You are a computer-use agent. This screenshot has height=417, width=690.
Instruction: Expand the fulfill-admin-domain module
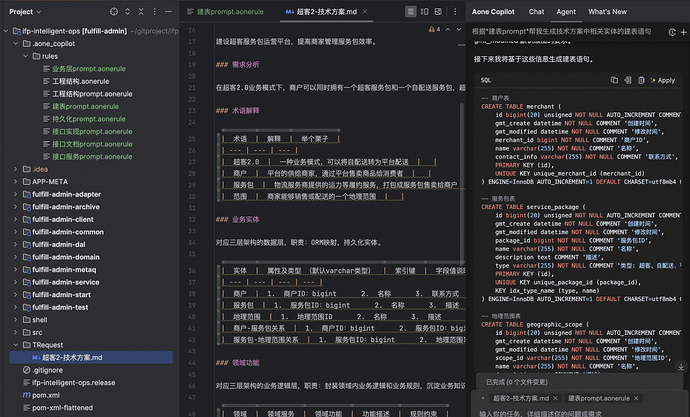point(16,257)
